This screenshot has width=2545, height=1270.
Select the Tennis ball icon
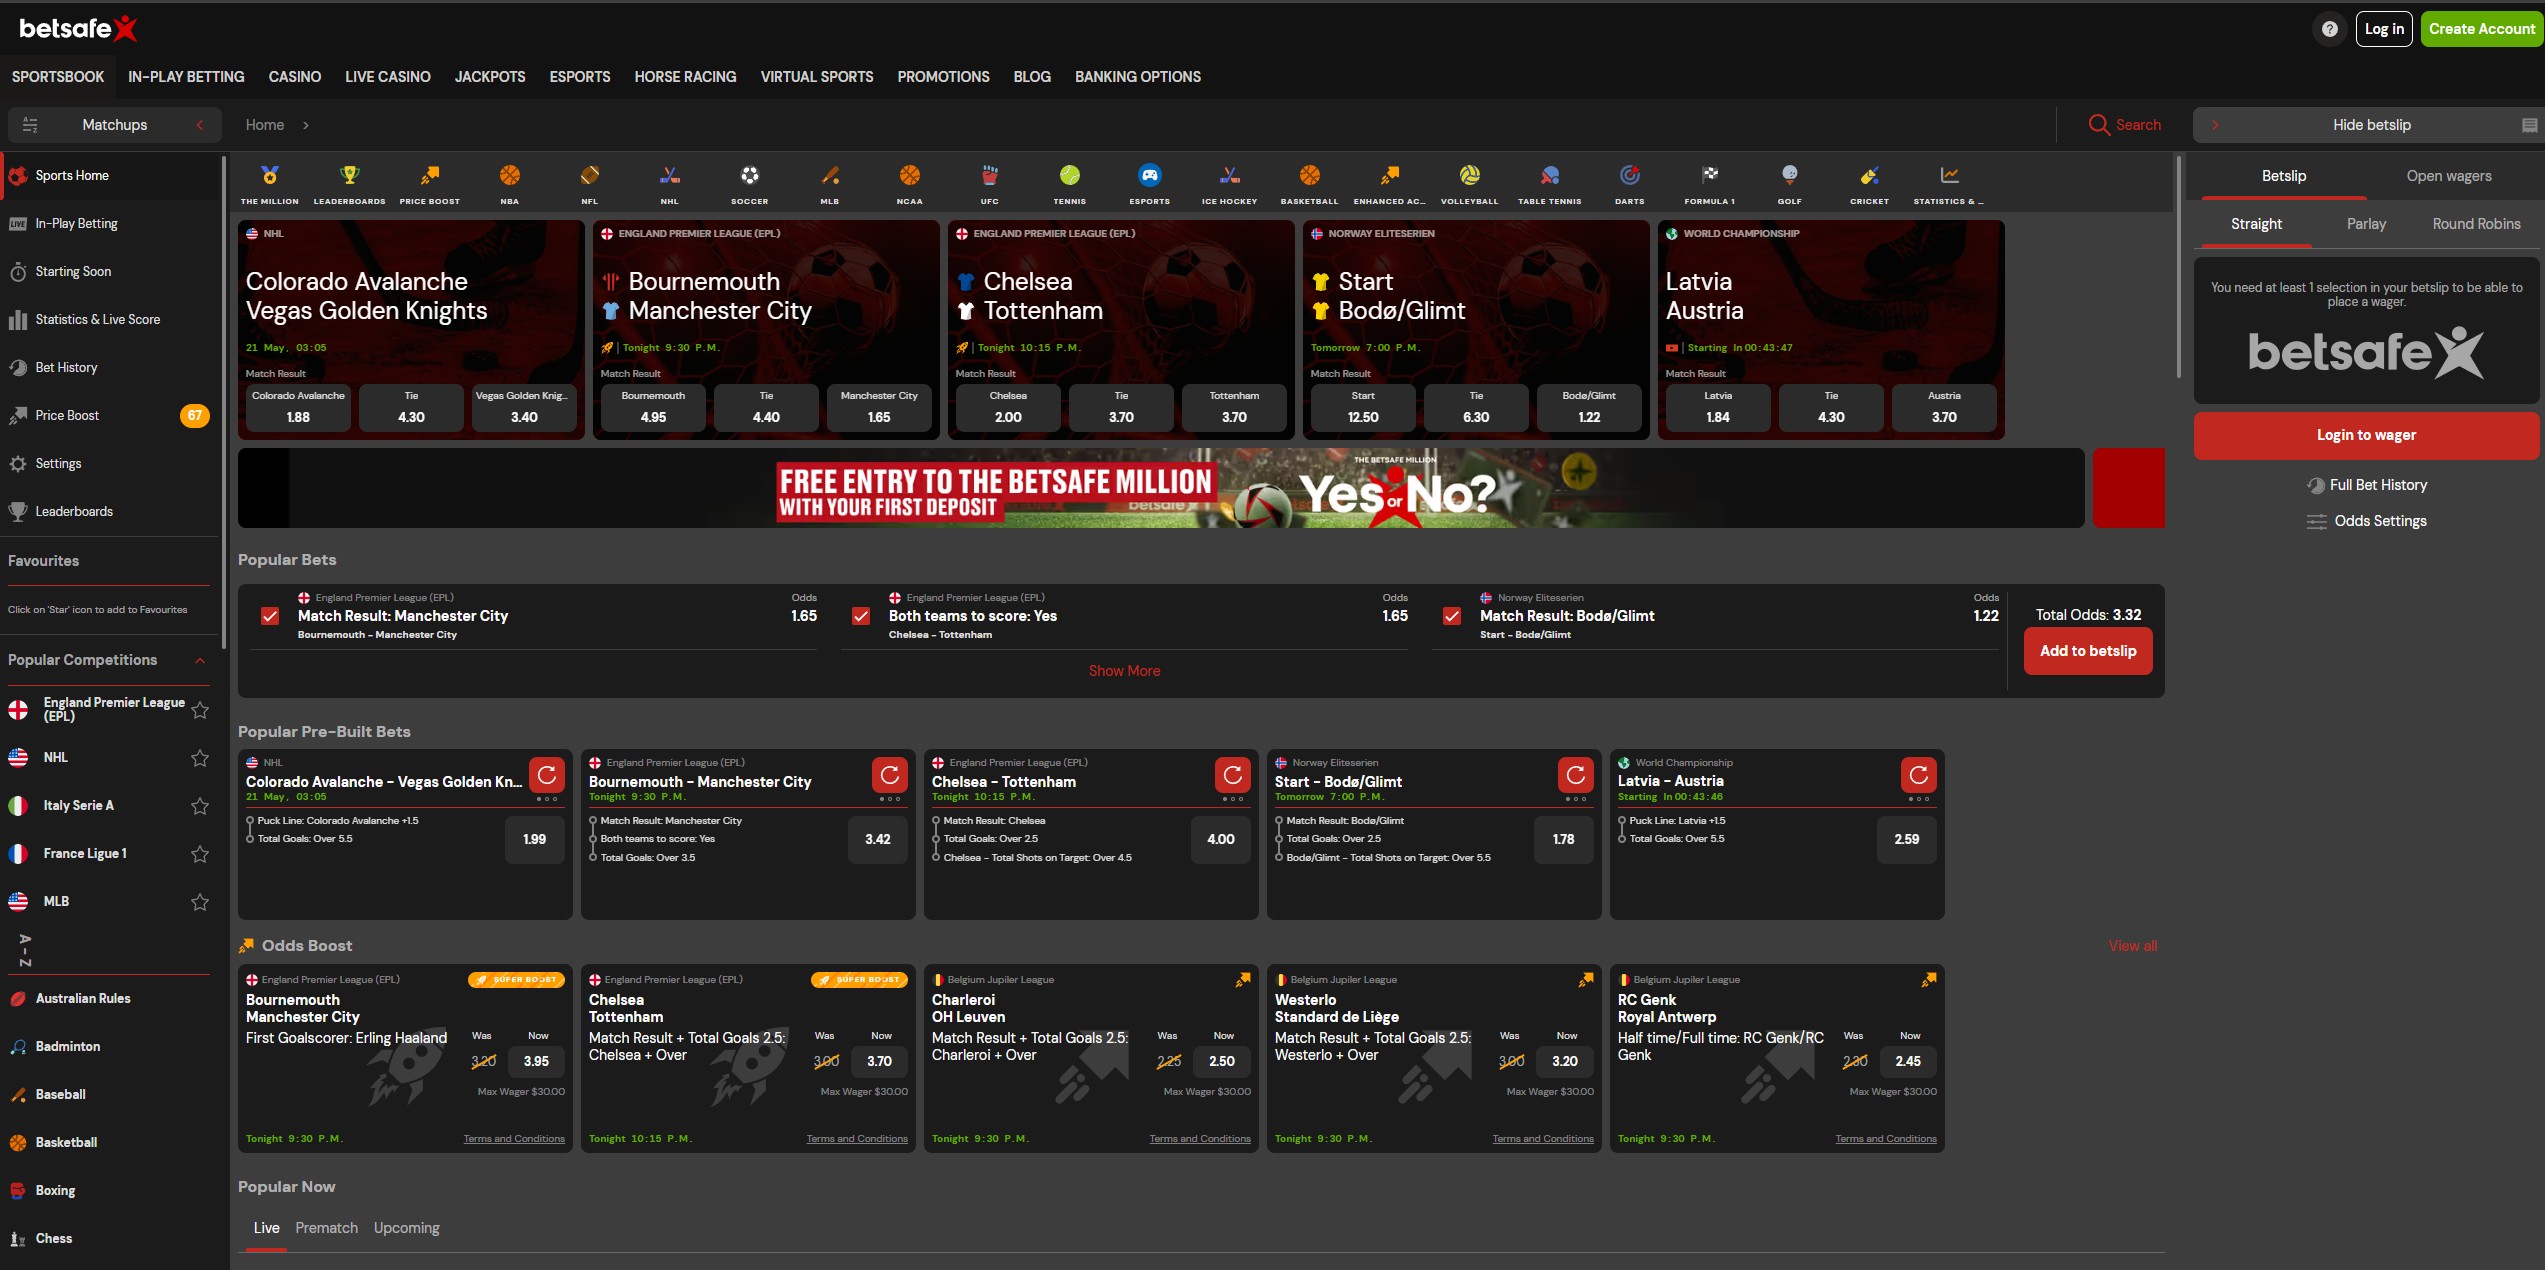pos(1070,176)
